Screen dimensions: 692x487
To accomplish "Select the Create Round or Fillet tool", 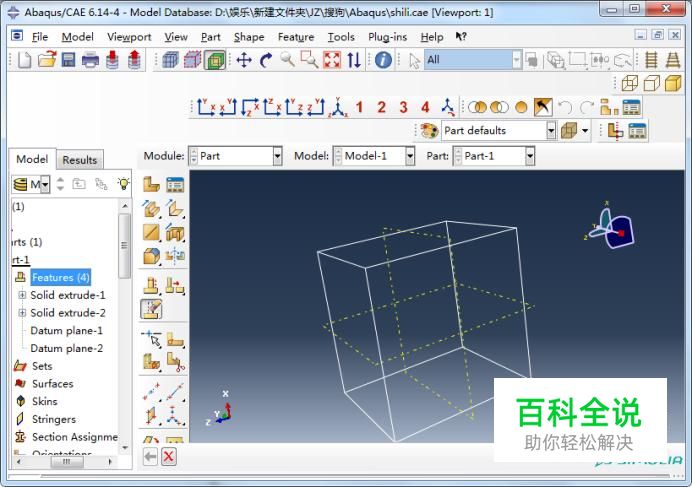I will click(151, 256).
